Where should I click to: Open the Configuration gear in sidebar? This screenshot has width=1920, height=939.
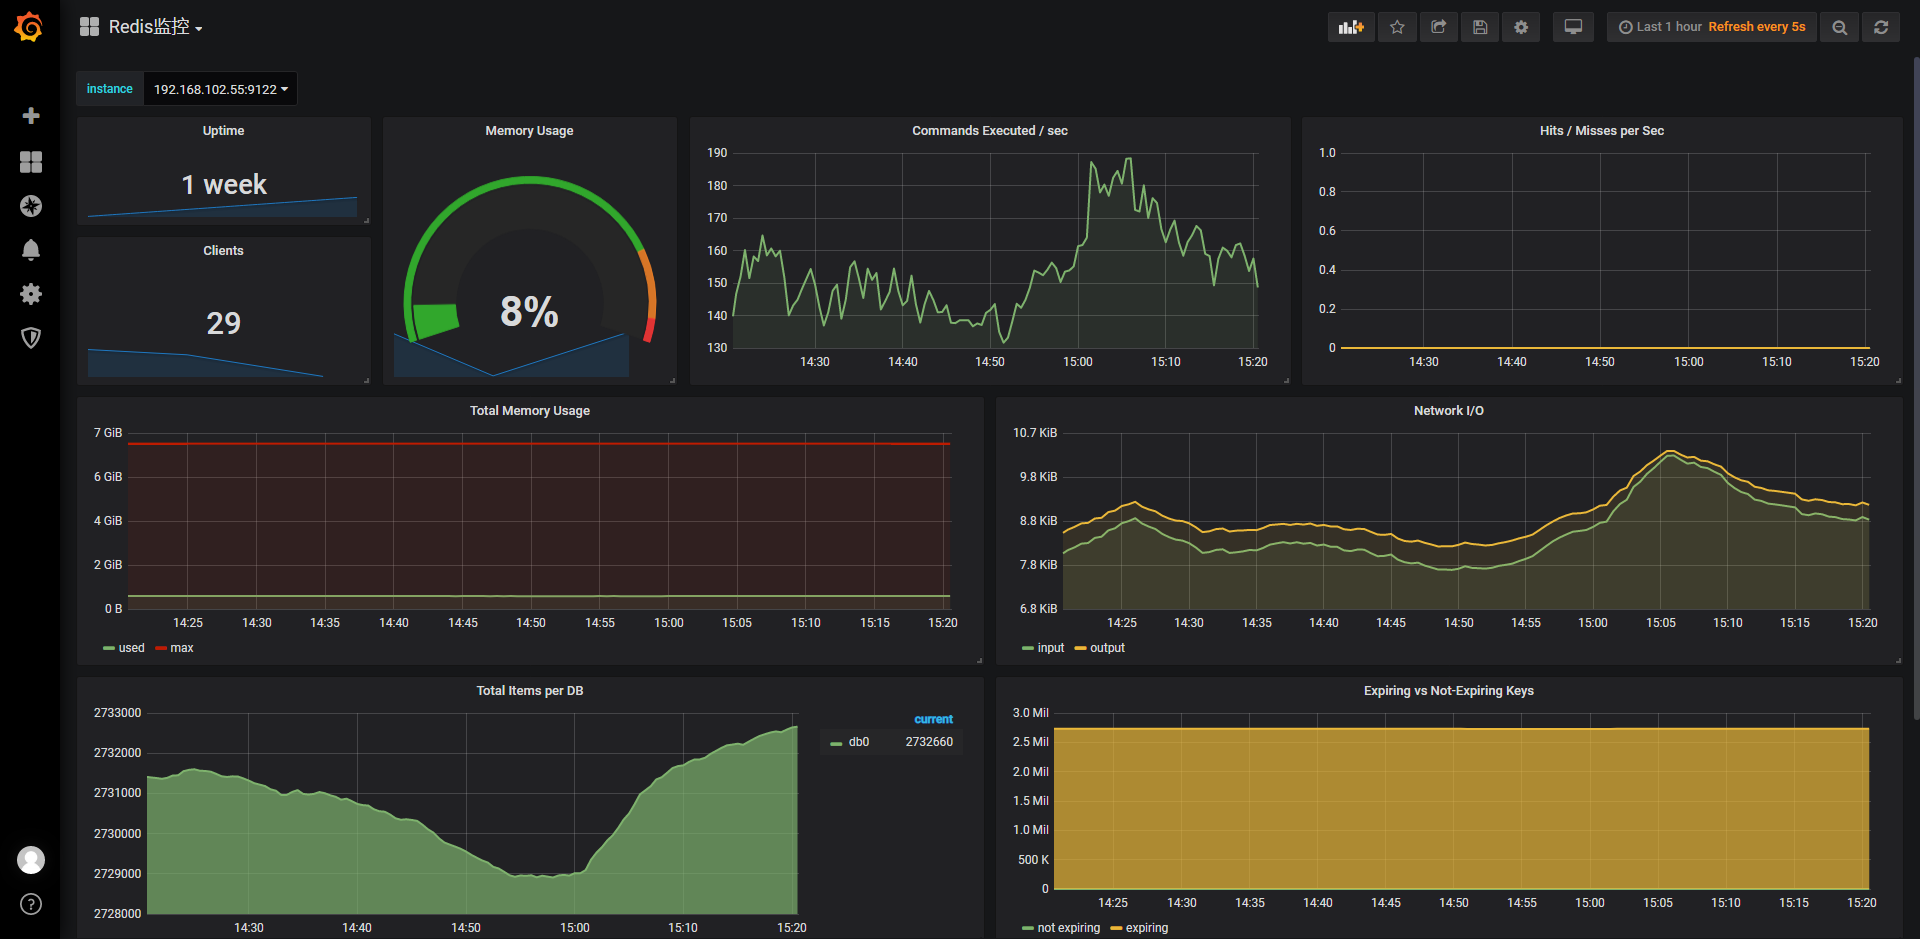(x=31, y=294)
